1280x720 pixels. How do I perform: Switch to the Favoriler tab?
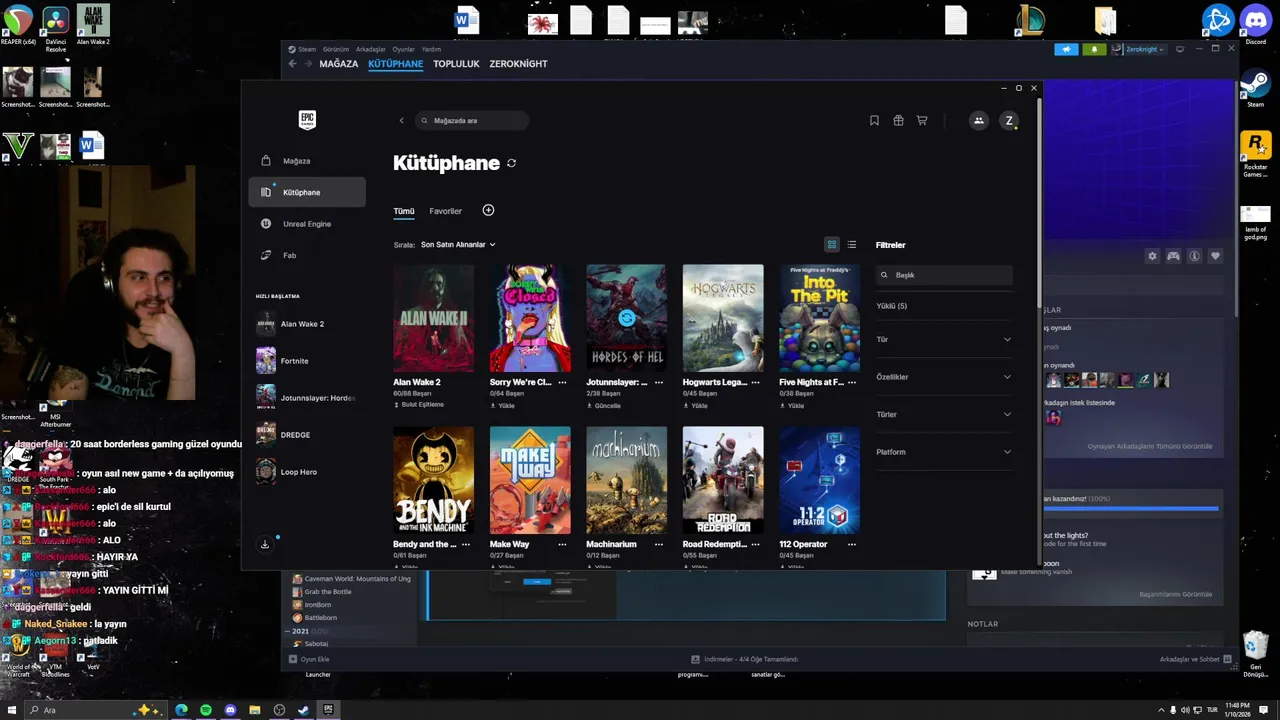(x=445, y=211)
